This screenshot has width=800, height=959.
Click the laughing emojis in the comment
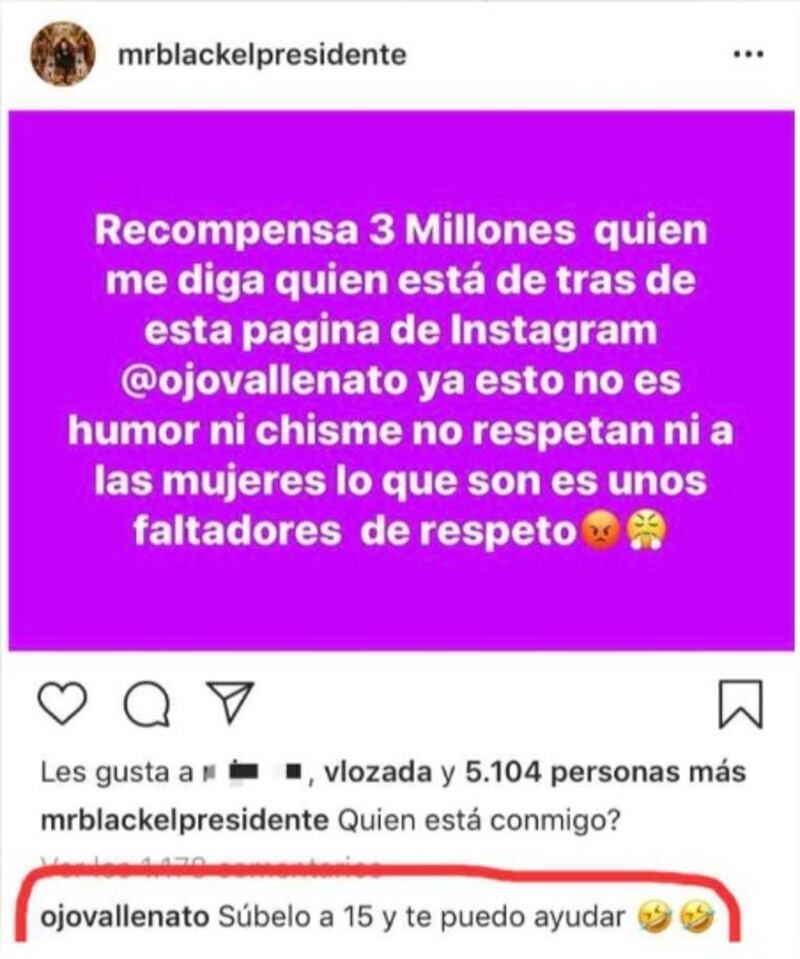675,917
